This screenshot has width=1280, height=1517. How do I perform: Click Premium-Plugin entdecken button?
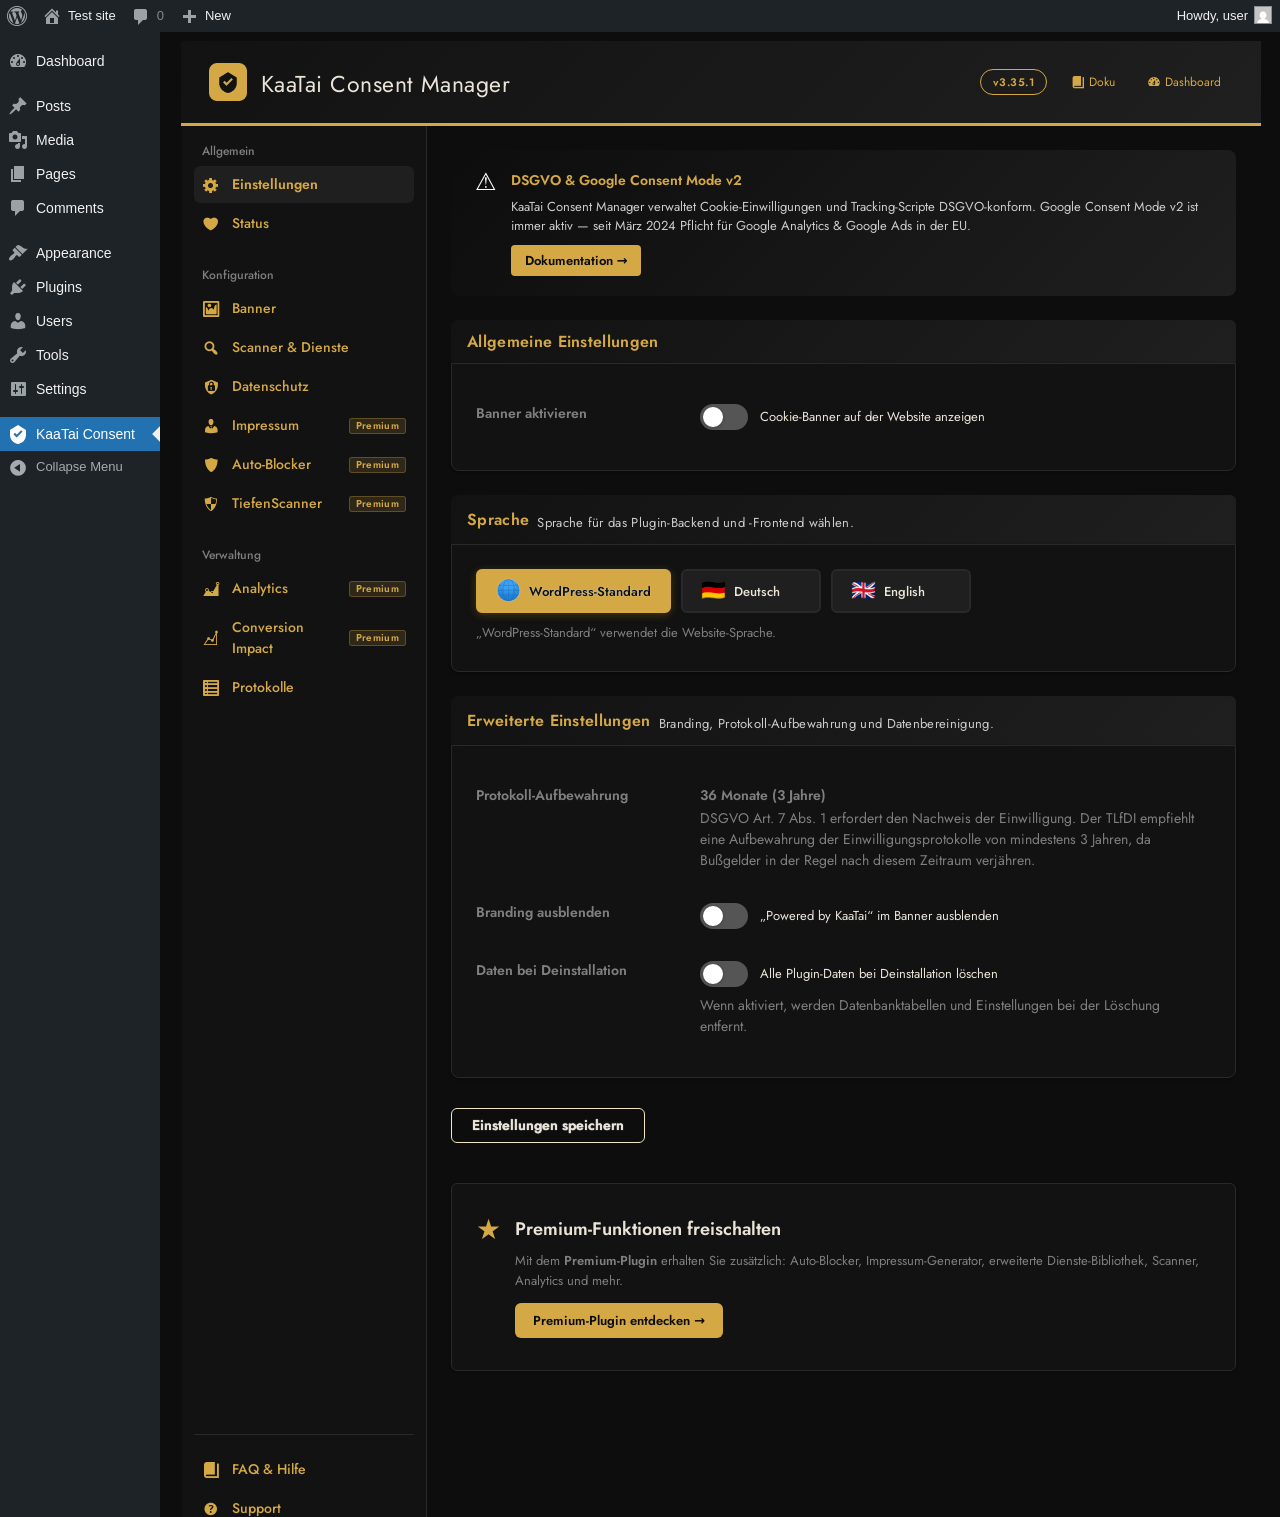point(619,1321)
